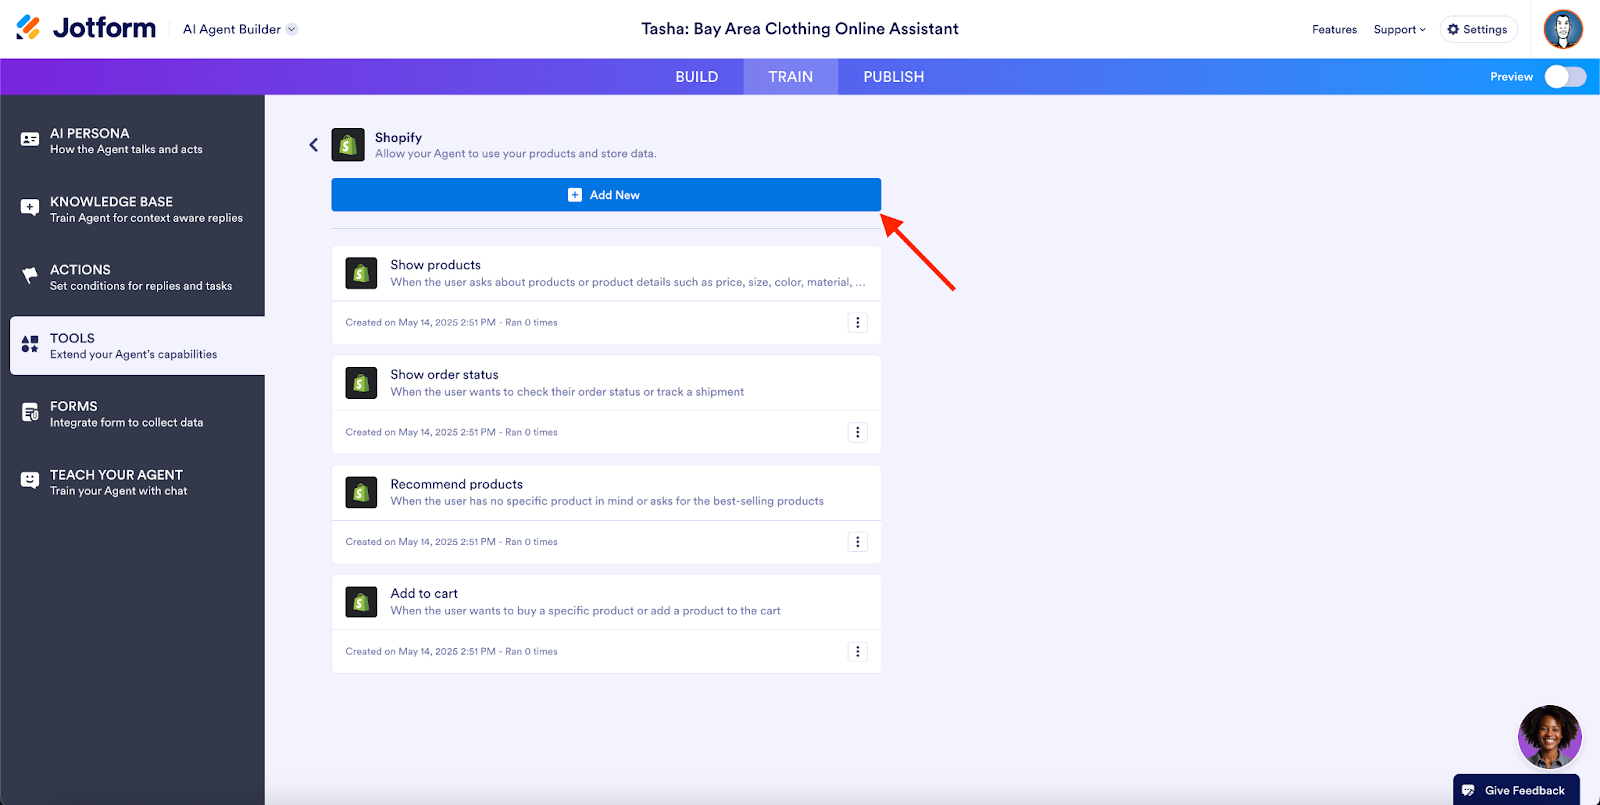Open three-dot menu for Show order status
The width and height of the screenshot is (1600, 805).
(857, 432)
